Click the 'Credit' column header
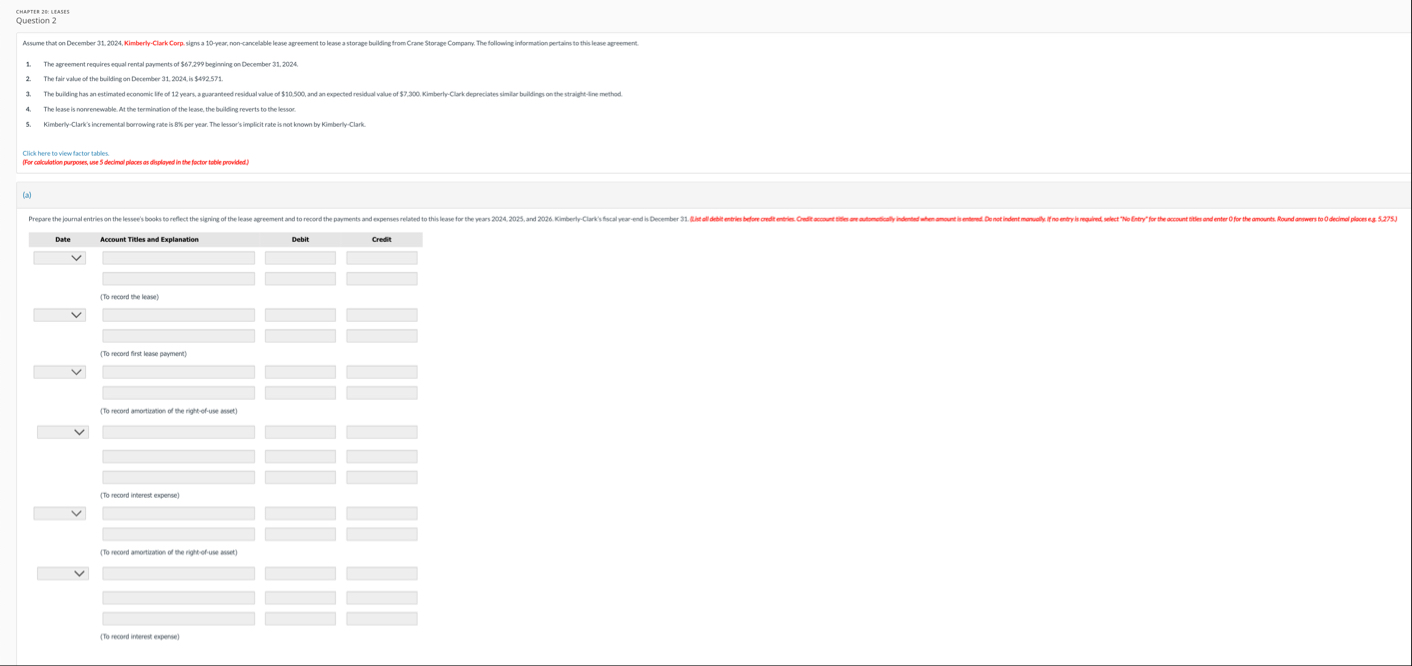Image resolution: width=1412 pixels, height=666 pixels. [381, 239]
